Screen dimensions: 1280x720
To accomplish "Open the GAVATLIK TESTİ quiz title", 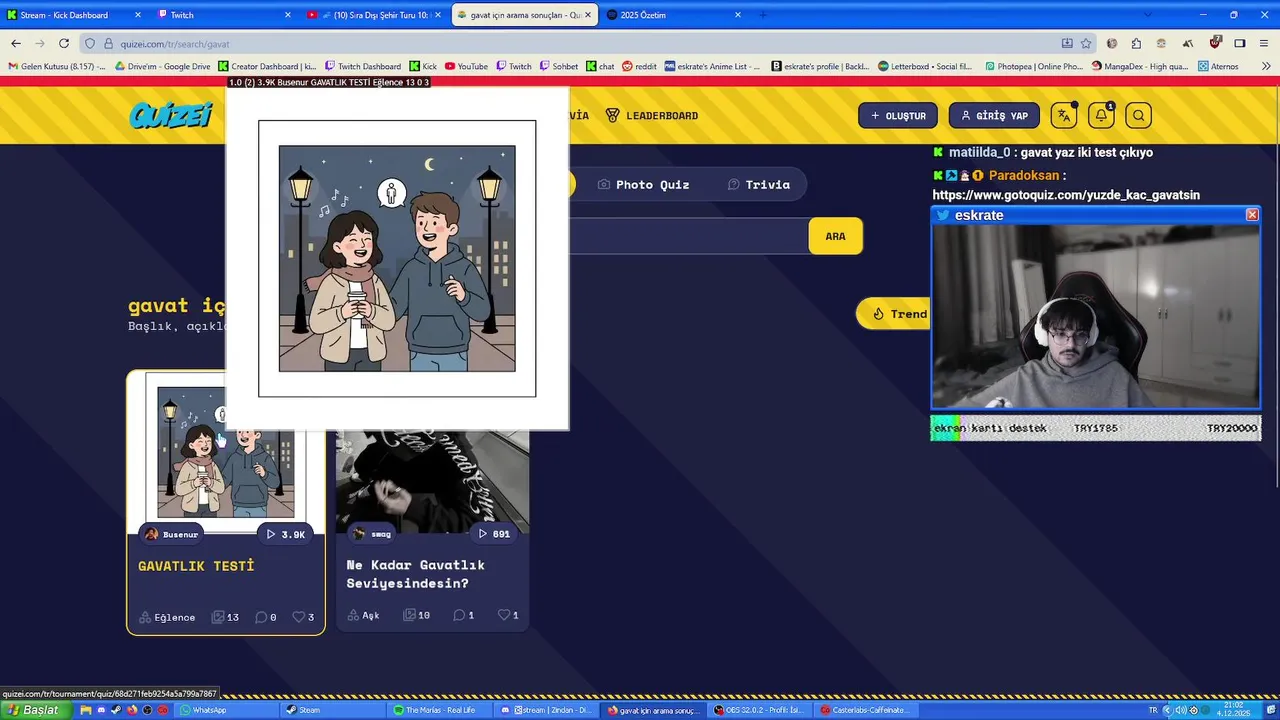I will 196,566.
